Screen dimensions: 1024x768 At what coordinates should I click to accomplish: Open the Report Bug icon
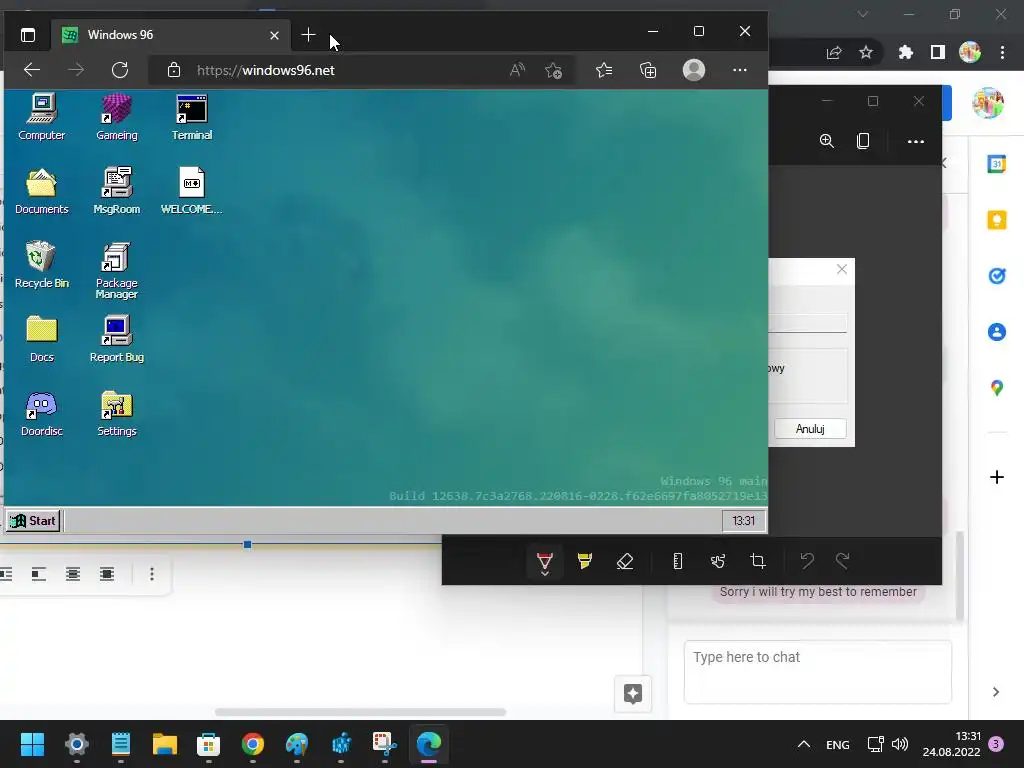point(116,339)
